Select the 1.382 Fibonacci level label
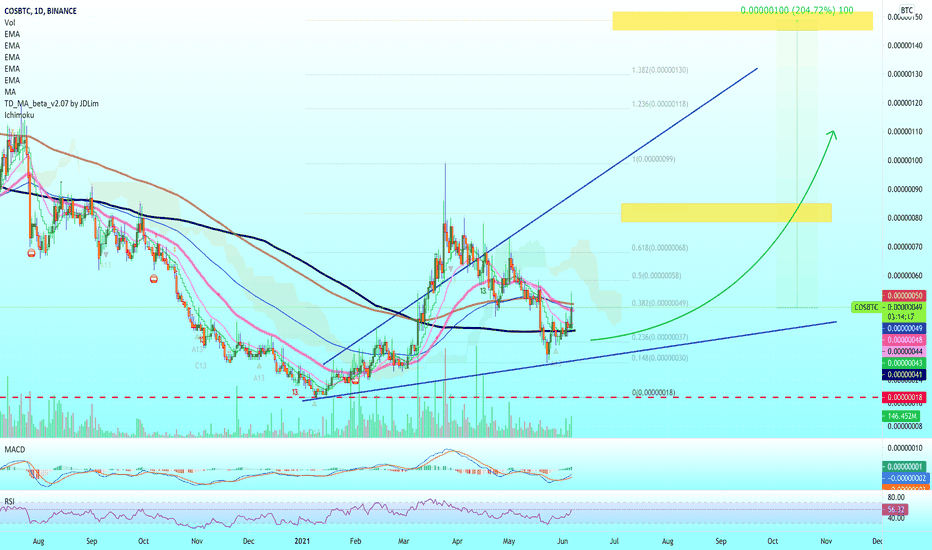932x550 pixels. click(x=660, y=70)
